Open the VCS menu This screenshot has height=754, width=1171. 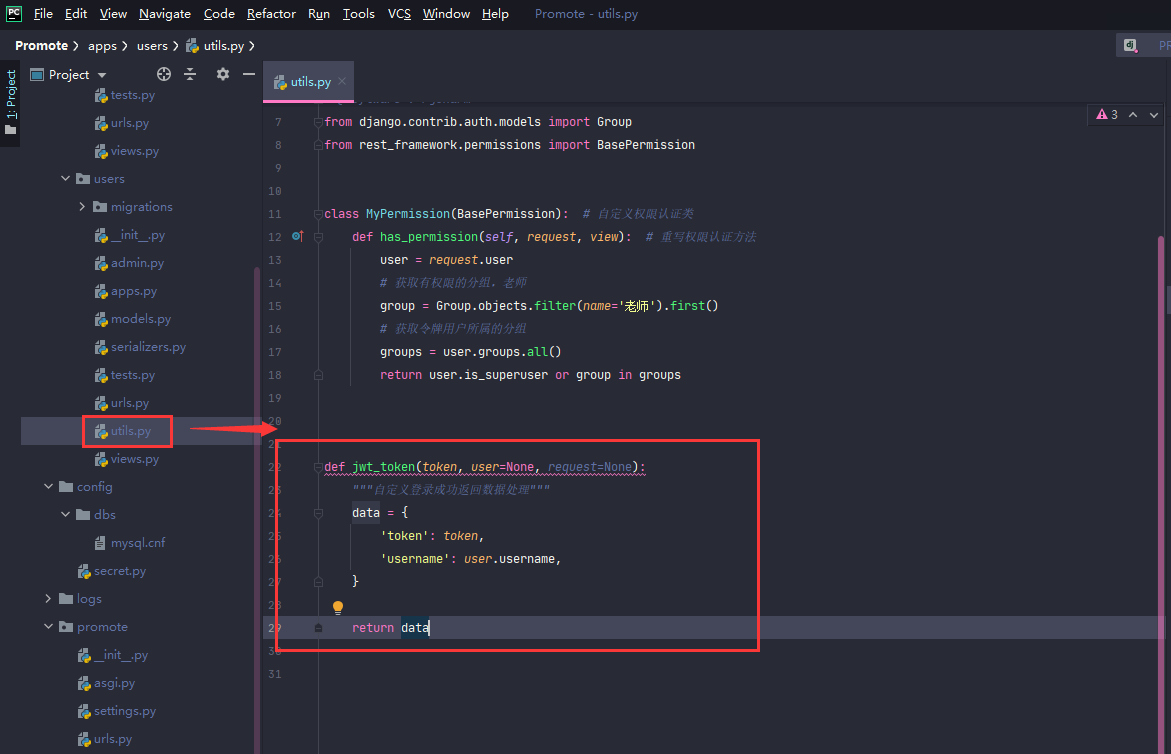click(399, 13)
